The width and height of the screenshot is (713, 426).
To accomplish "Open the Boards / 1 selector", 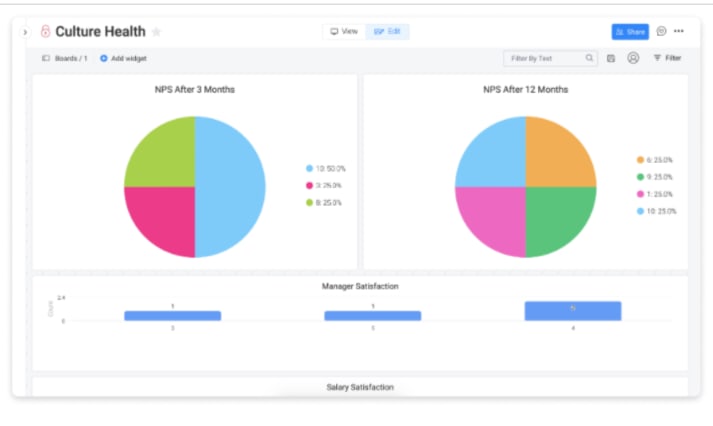I will (x=65, y=58).
